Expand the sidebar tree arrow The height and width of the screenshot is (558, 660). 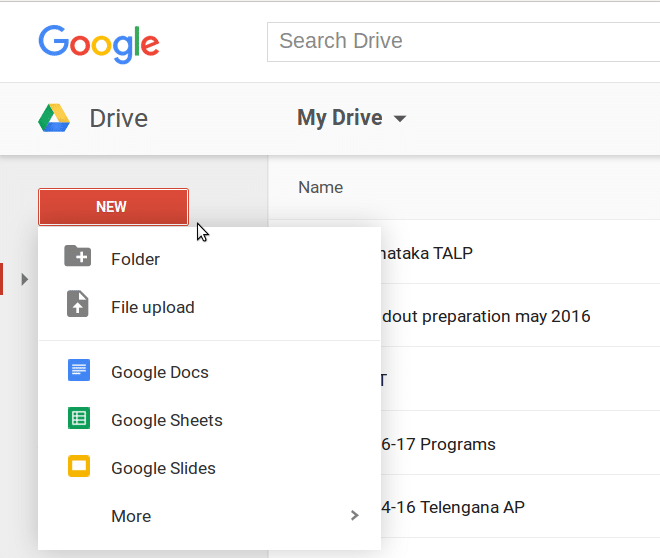[x=25, y=279]
